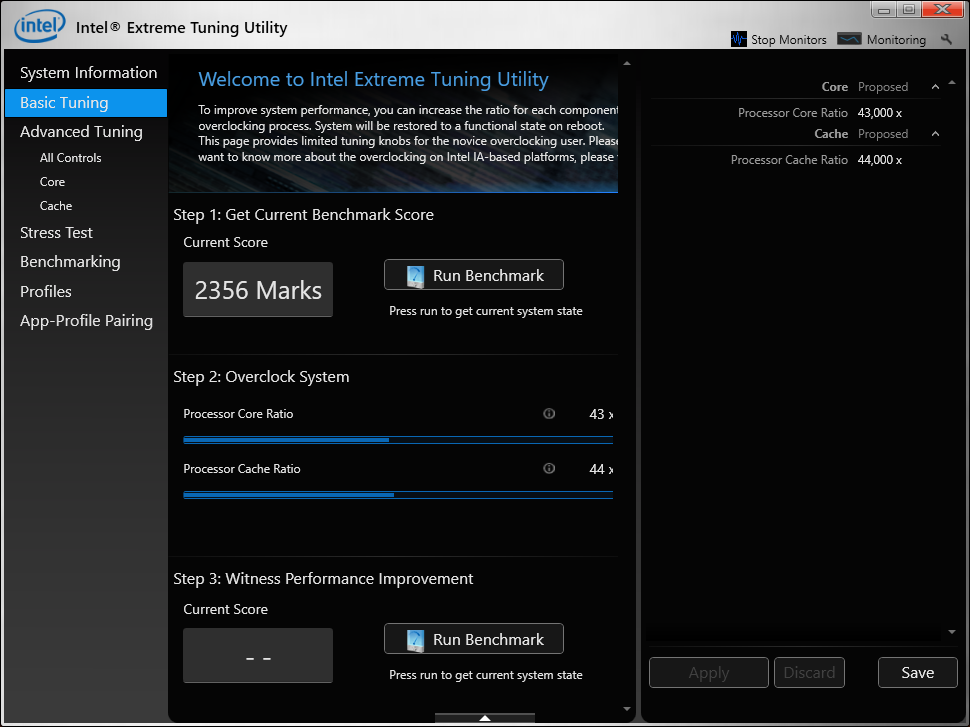Go to the Benchmarking page
970x727 pixels.
coord(70,262)
